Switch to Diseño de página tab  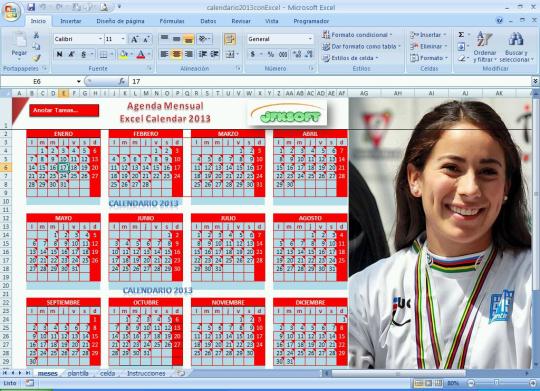point(120,21)
